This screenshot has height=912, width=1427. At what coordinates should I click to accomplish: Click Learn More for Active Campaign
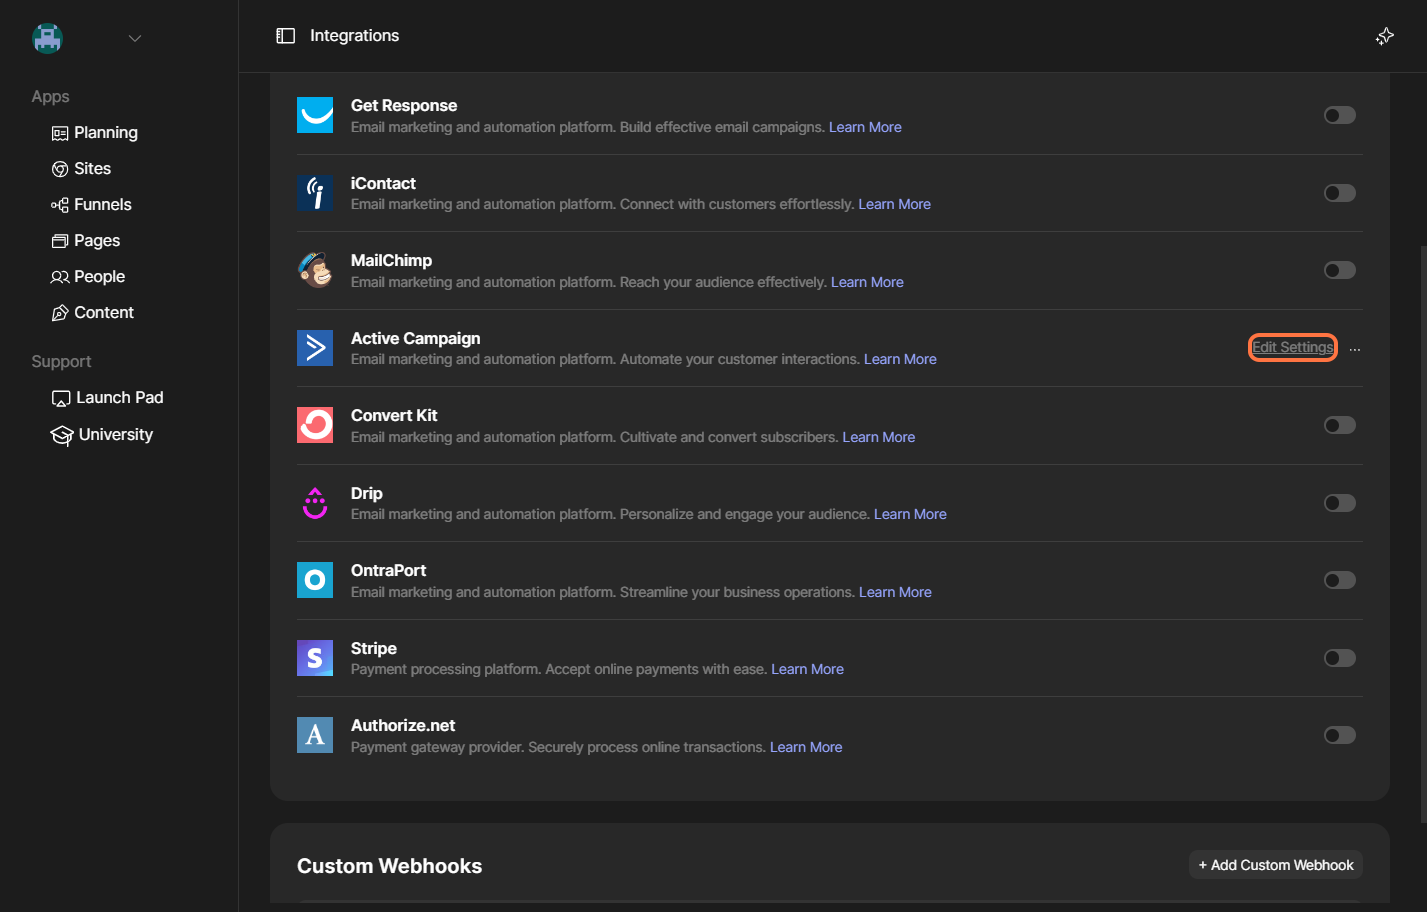tap(900, 359)
